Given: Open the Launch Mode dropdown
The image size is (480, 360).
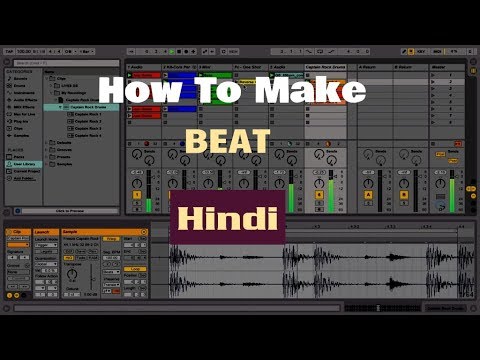Looking at the screenshot, I should (x=46, y=245).
